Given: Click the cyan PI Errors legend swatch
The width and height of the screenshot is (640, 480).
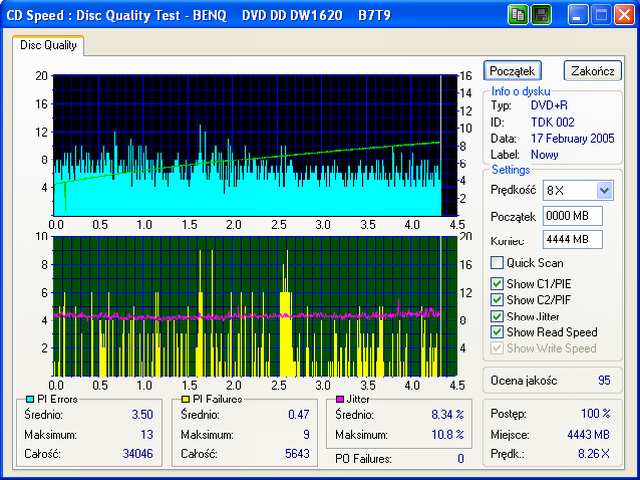Looking at the screenshot, I should pos(29,399).
